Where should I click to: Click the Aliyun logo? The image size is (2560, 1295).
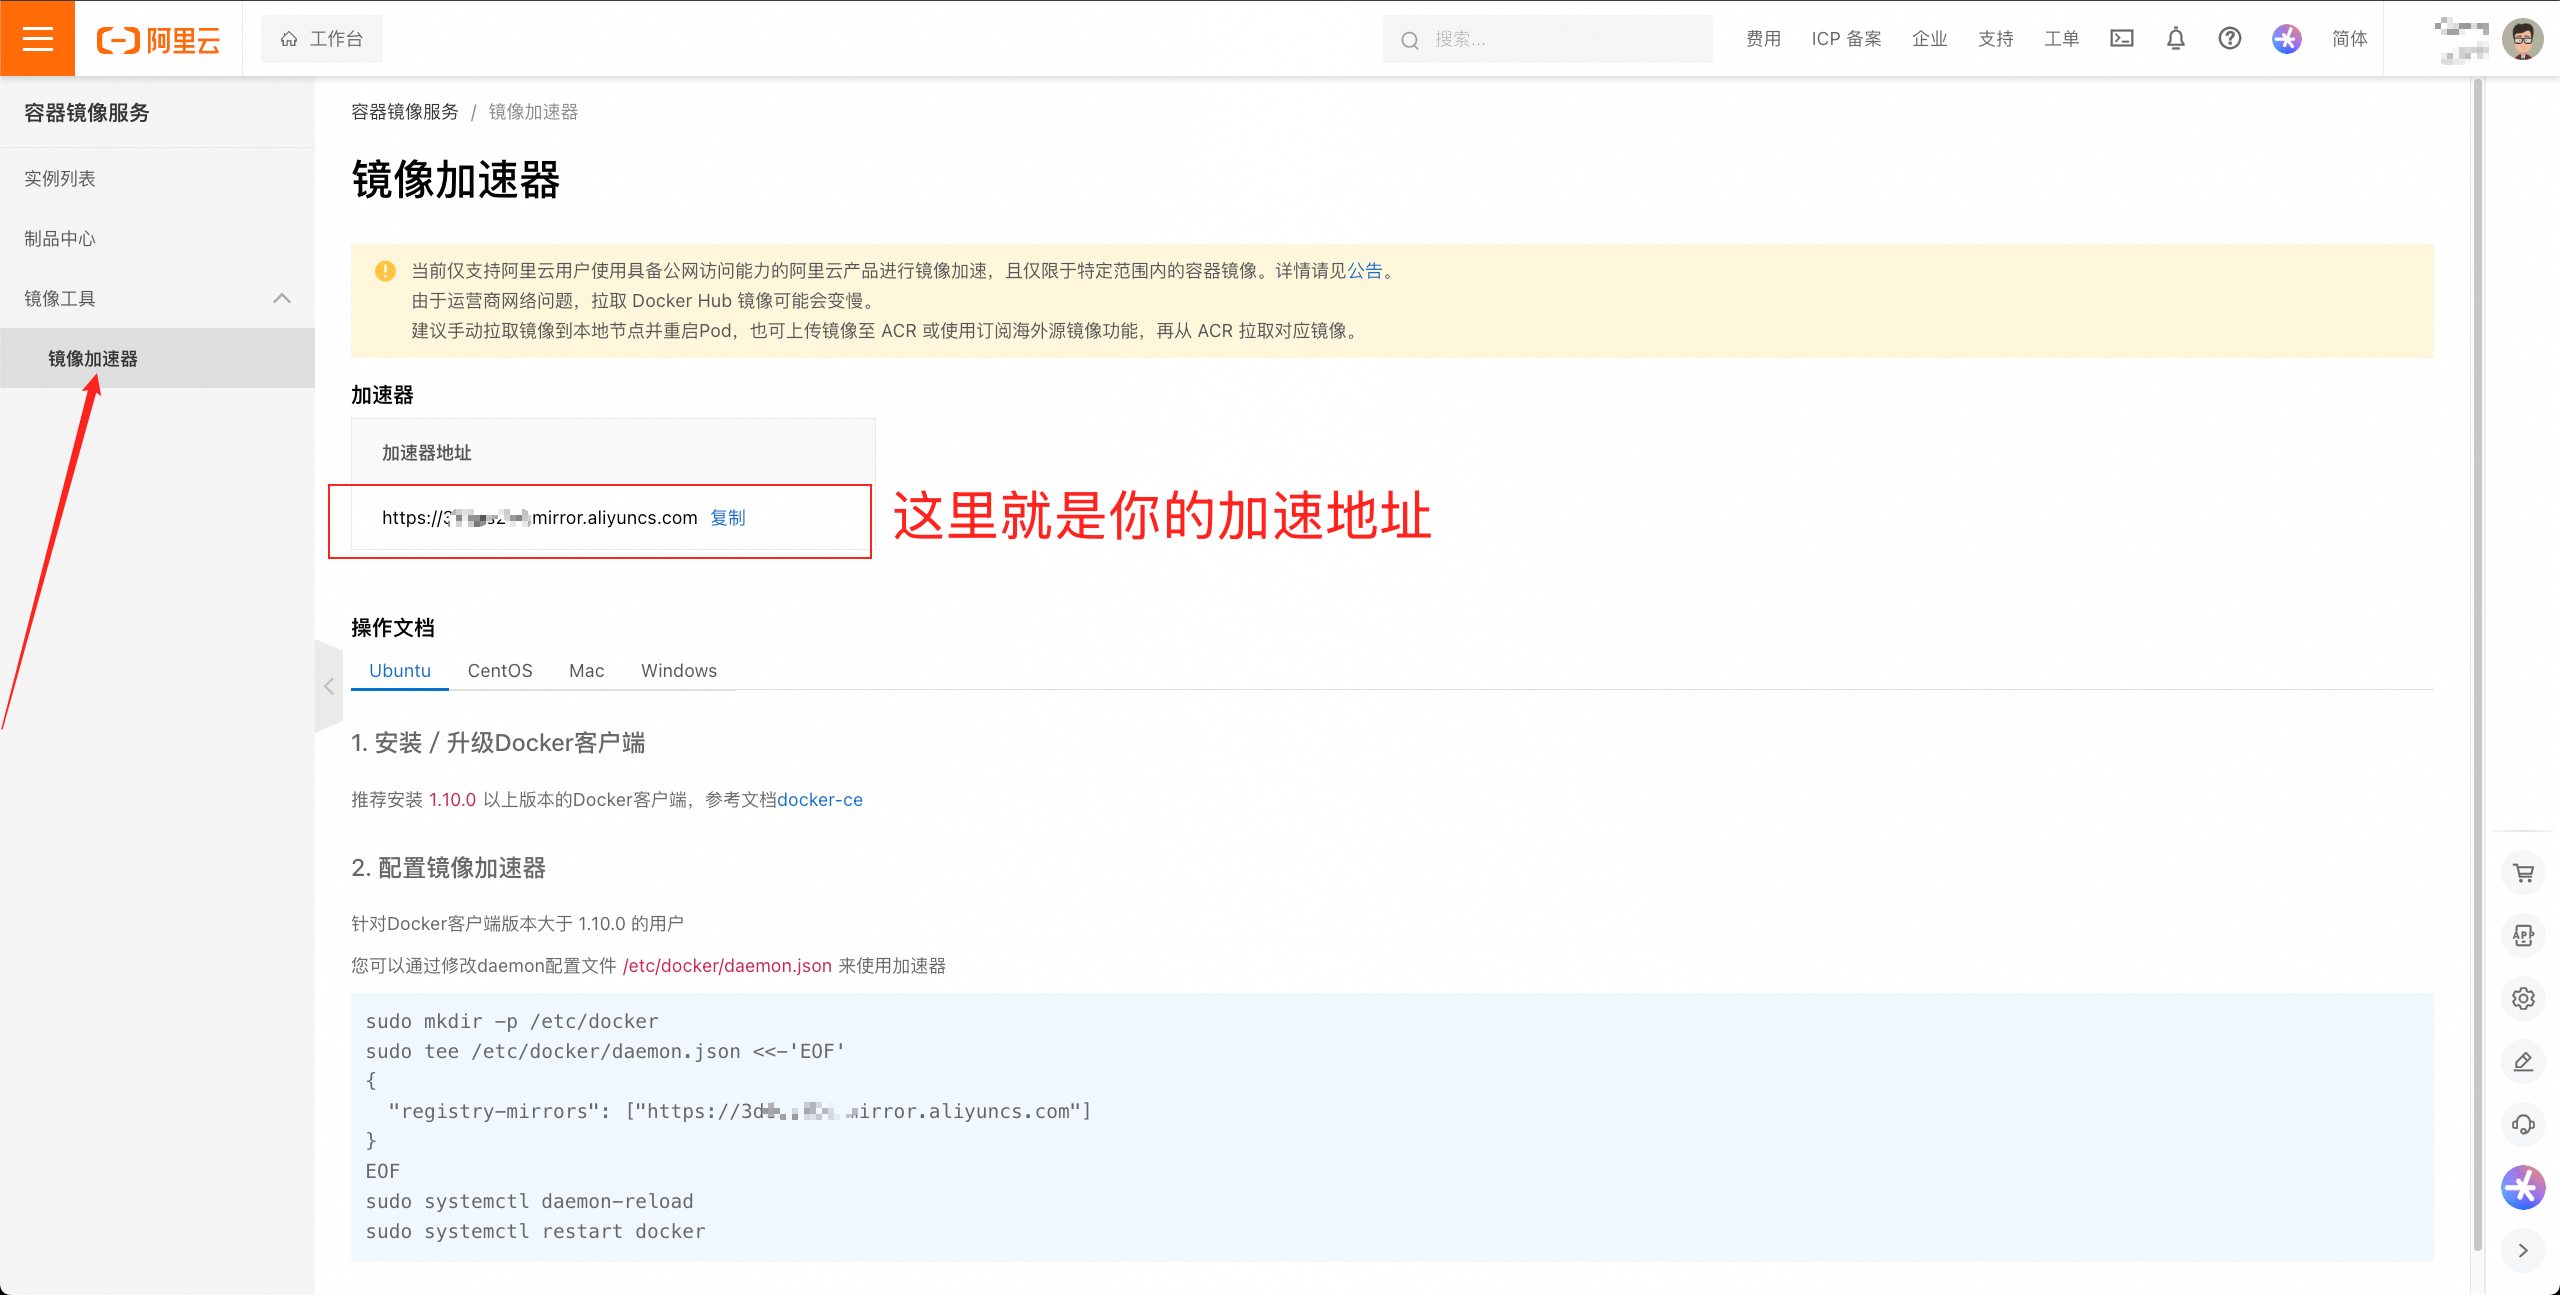[158, 40]
